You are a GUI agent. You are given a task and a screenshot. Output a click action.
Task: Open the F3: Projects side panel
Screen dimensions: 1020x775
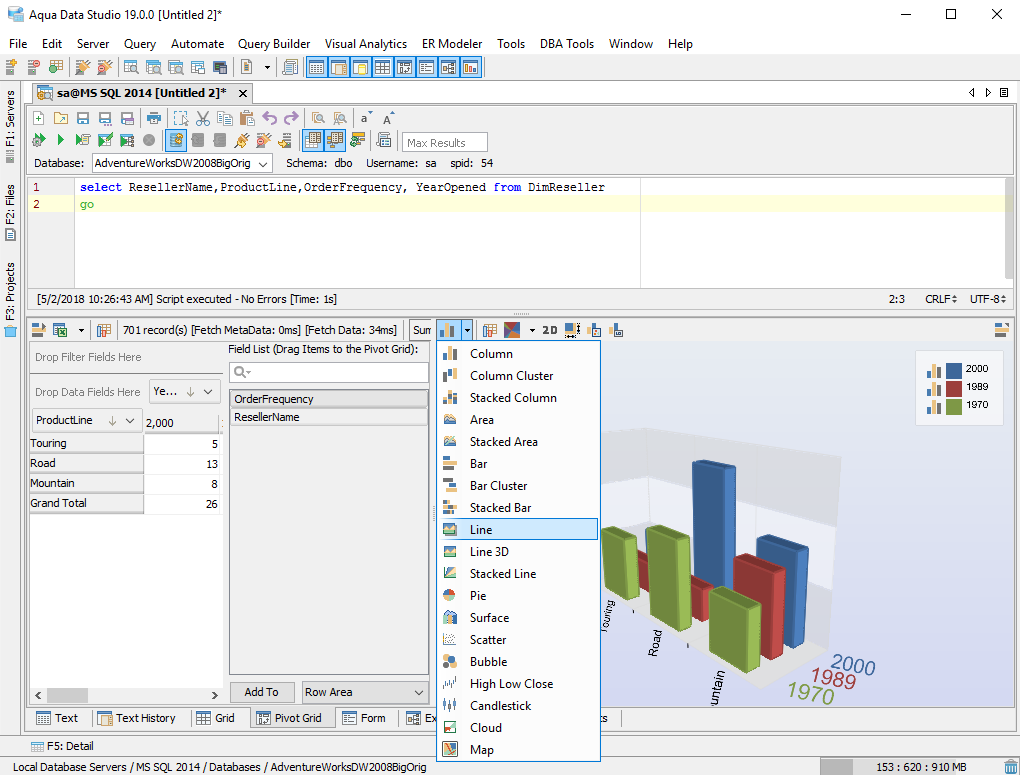point(10,299)
